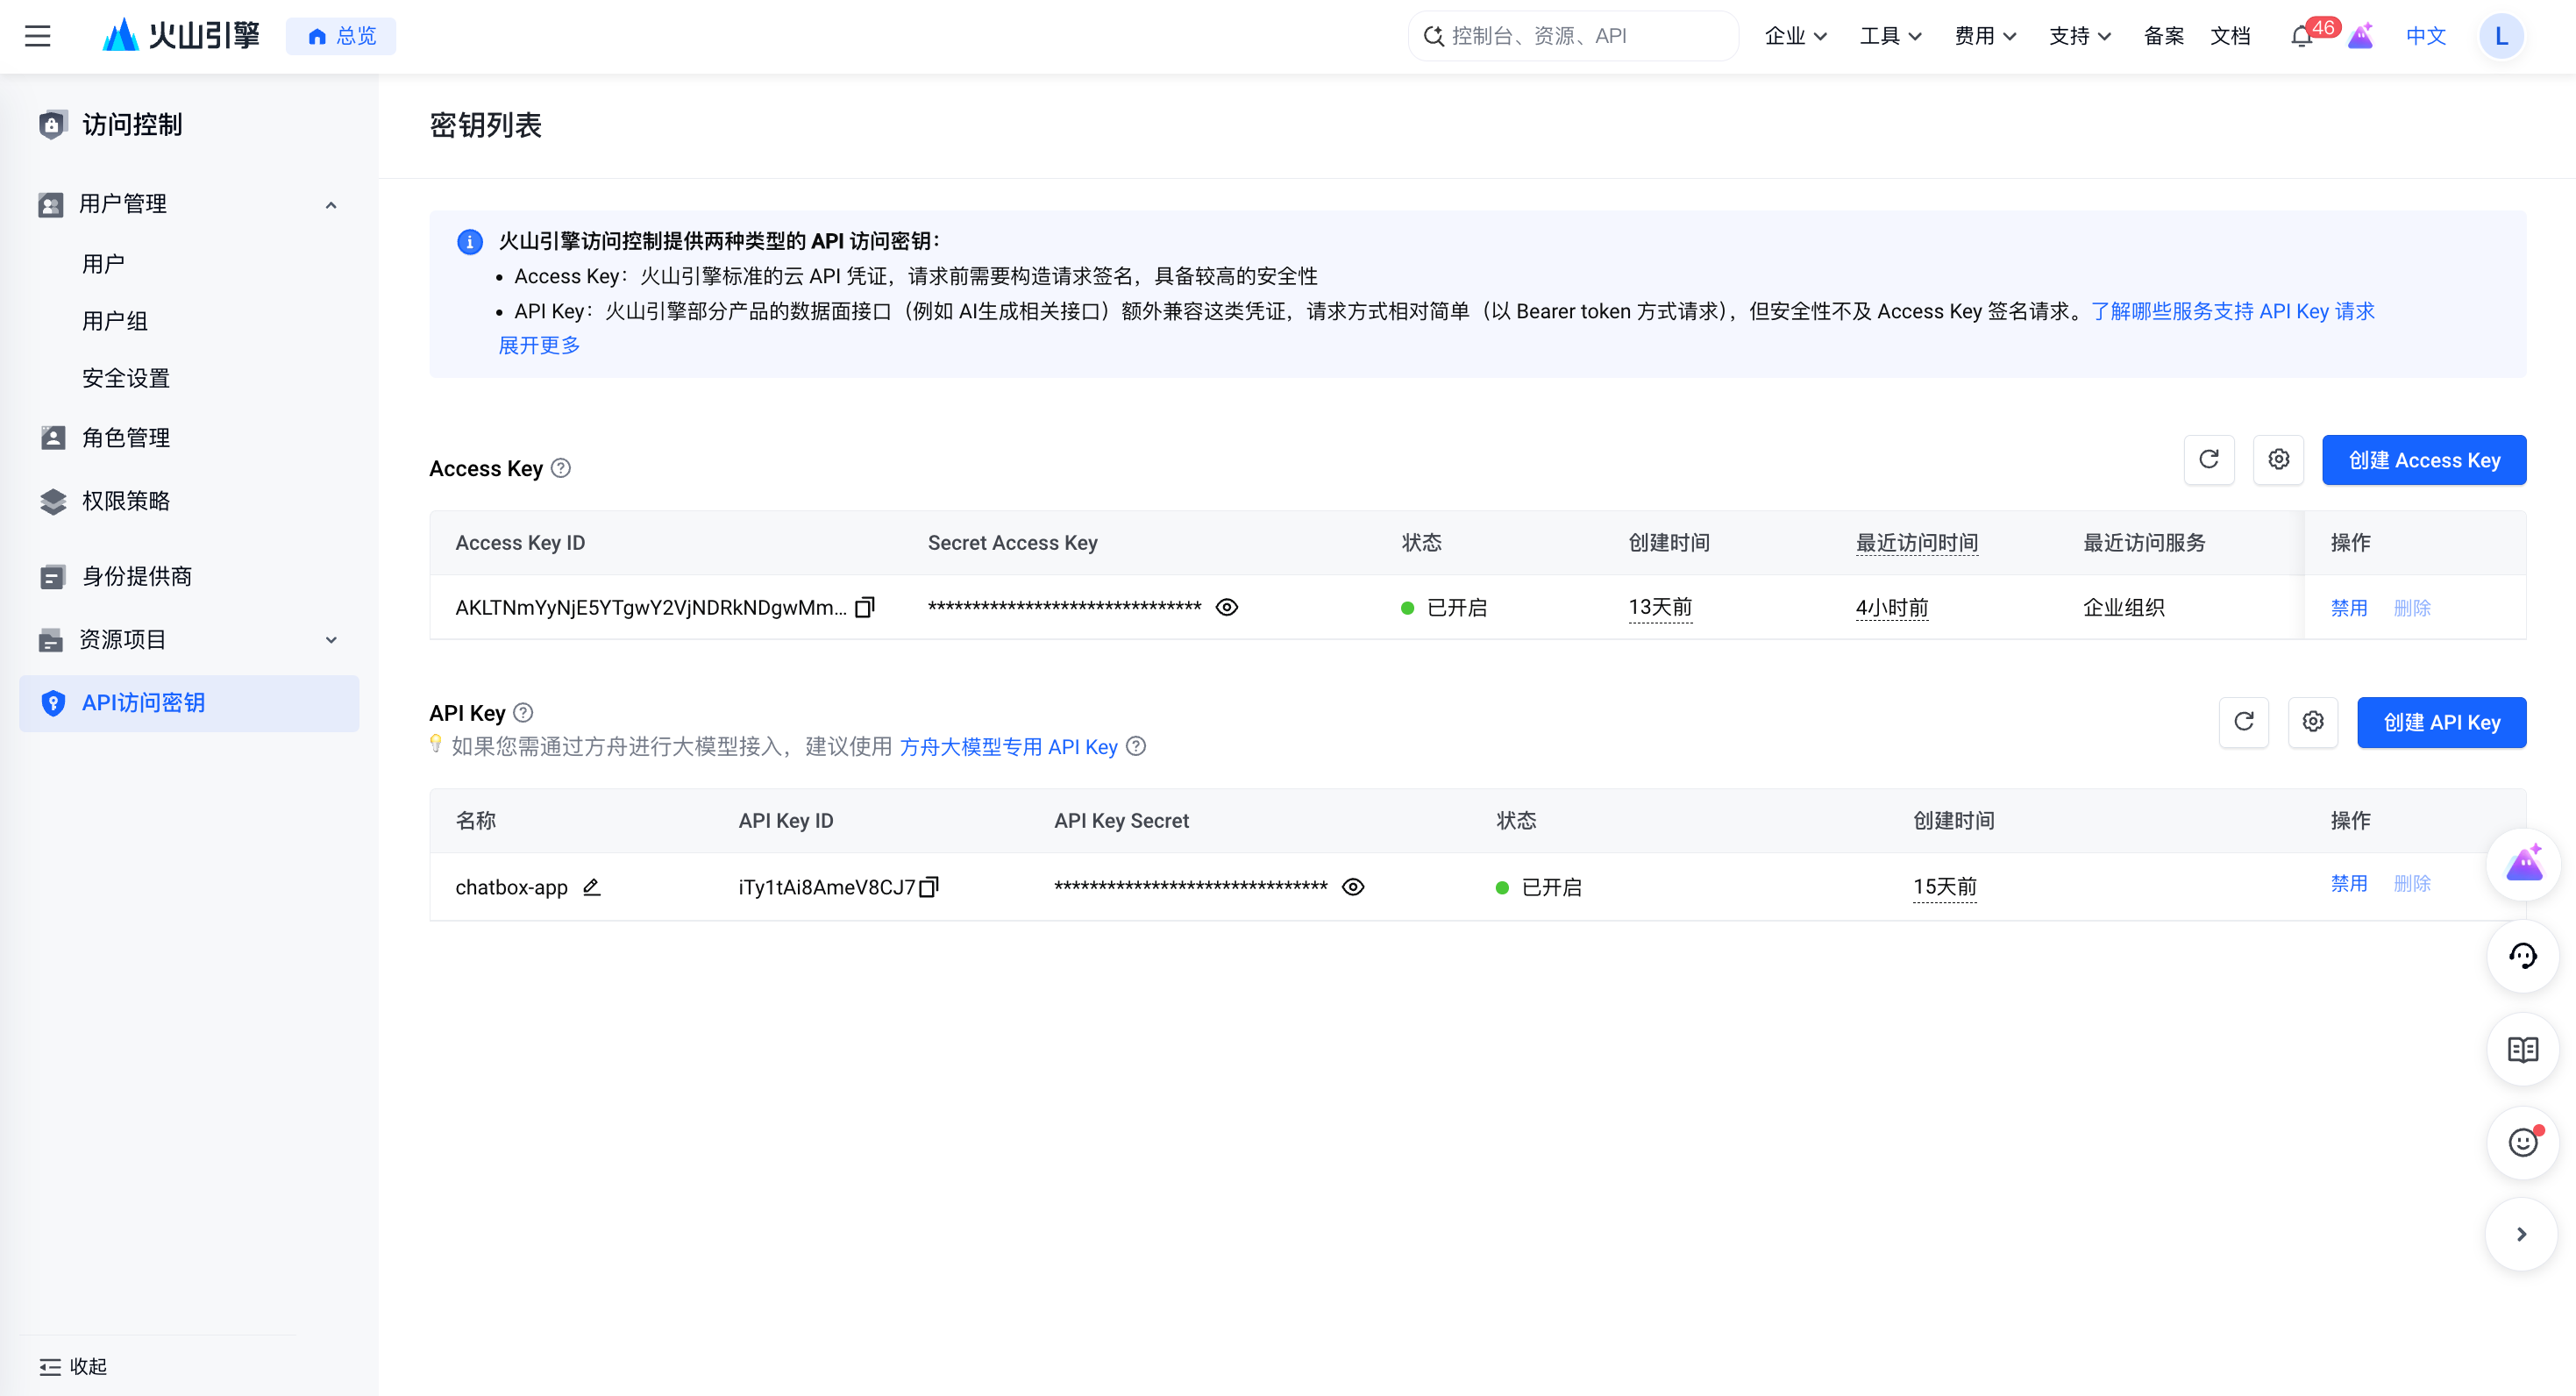Expand the 工具 dropdown menu

[x=1890, y=36]
